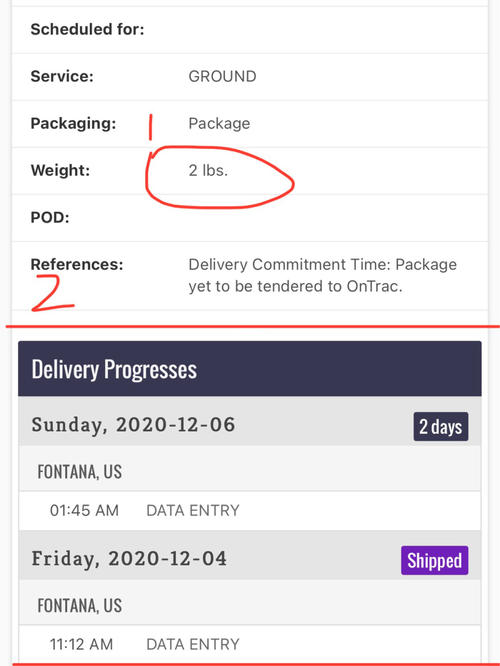Select the '11:12 AM DATA ENTRY' event
The width and height of the screenshot is (500, 666).
point(250,644)
